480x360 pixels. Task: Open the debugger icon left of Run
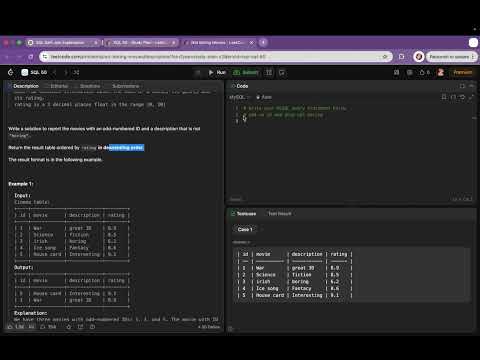tap(198, 72)
